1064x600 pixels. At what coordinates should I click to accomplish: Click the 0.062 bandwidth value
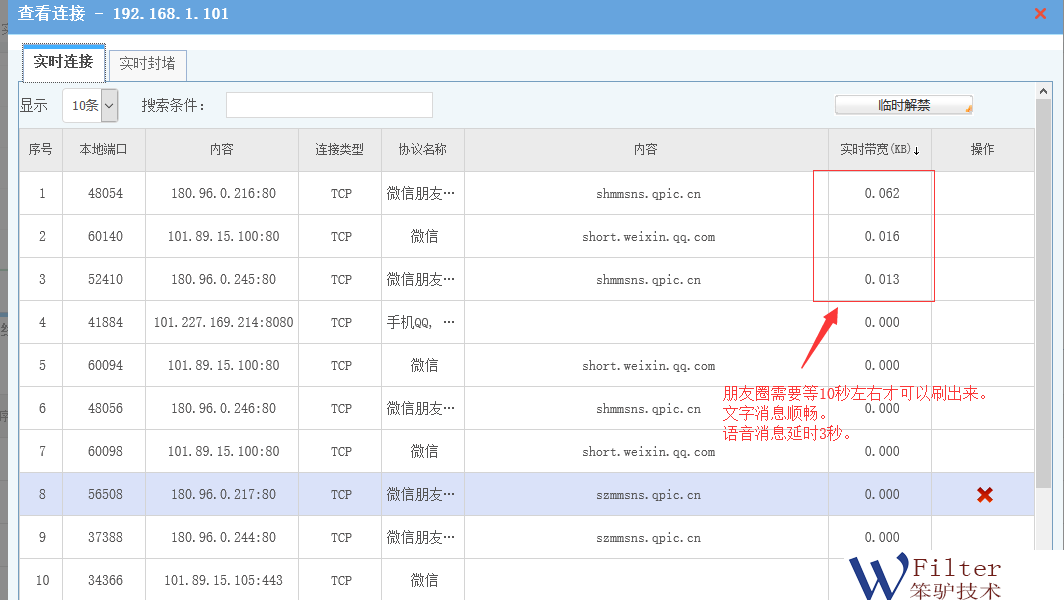click(x=881, y=194)
